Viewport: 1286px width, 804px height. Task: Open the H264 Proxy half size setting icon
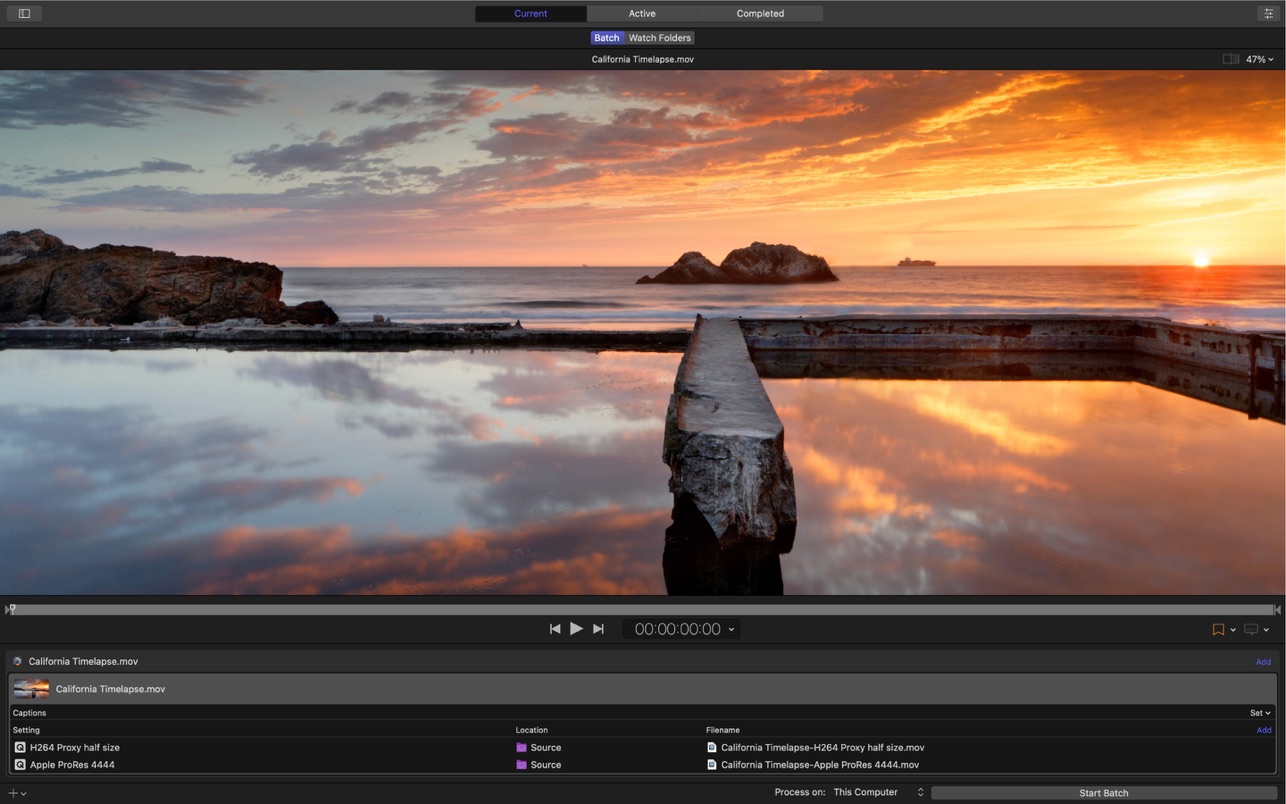tap(17, 747)
